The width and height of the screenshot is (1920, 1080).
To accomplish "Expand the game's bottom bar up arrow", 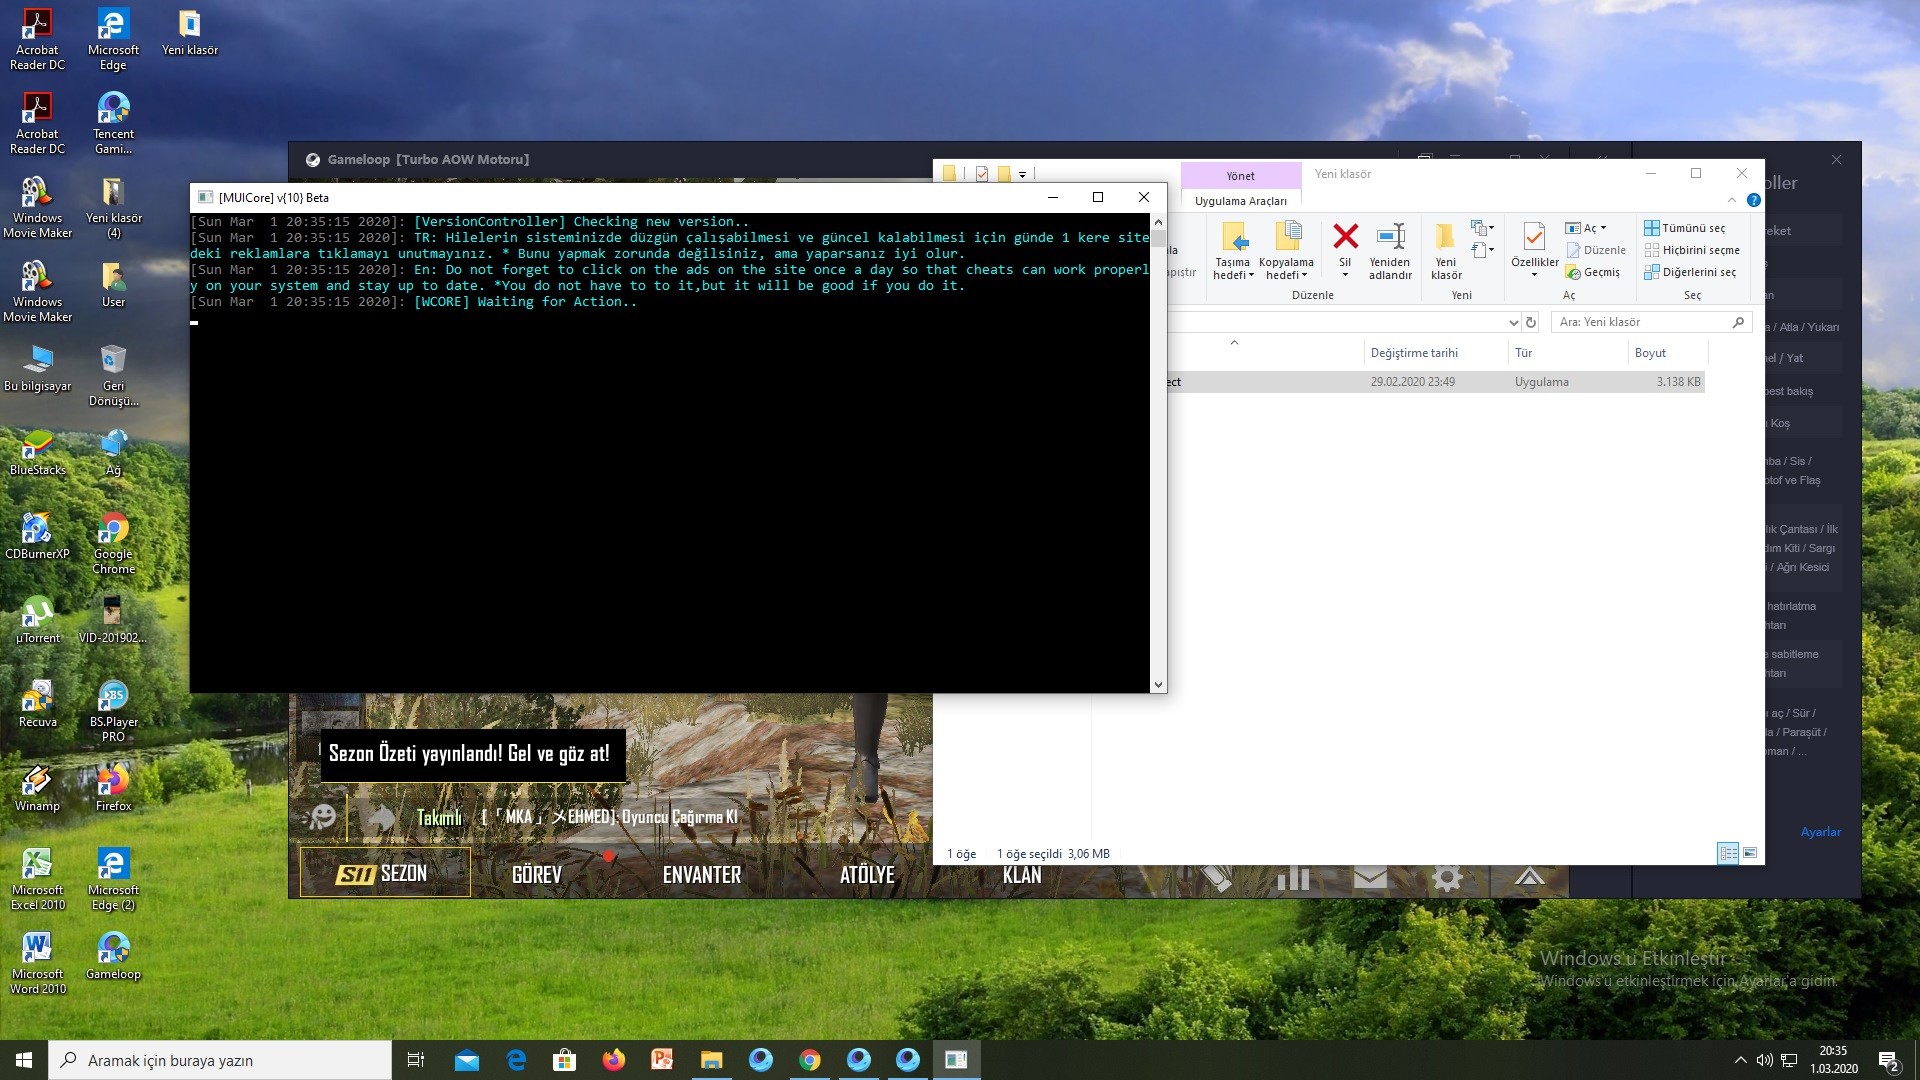I will click(1529, 878).
